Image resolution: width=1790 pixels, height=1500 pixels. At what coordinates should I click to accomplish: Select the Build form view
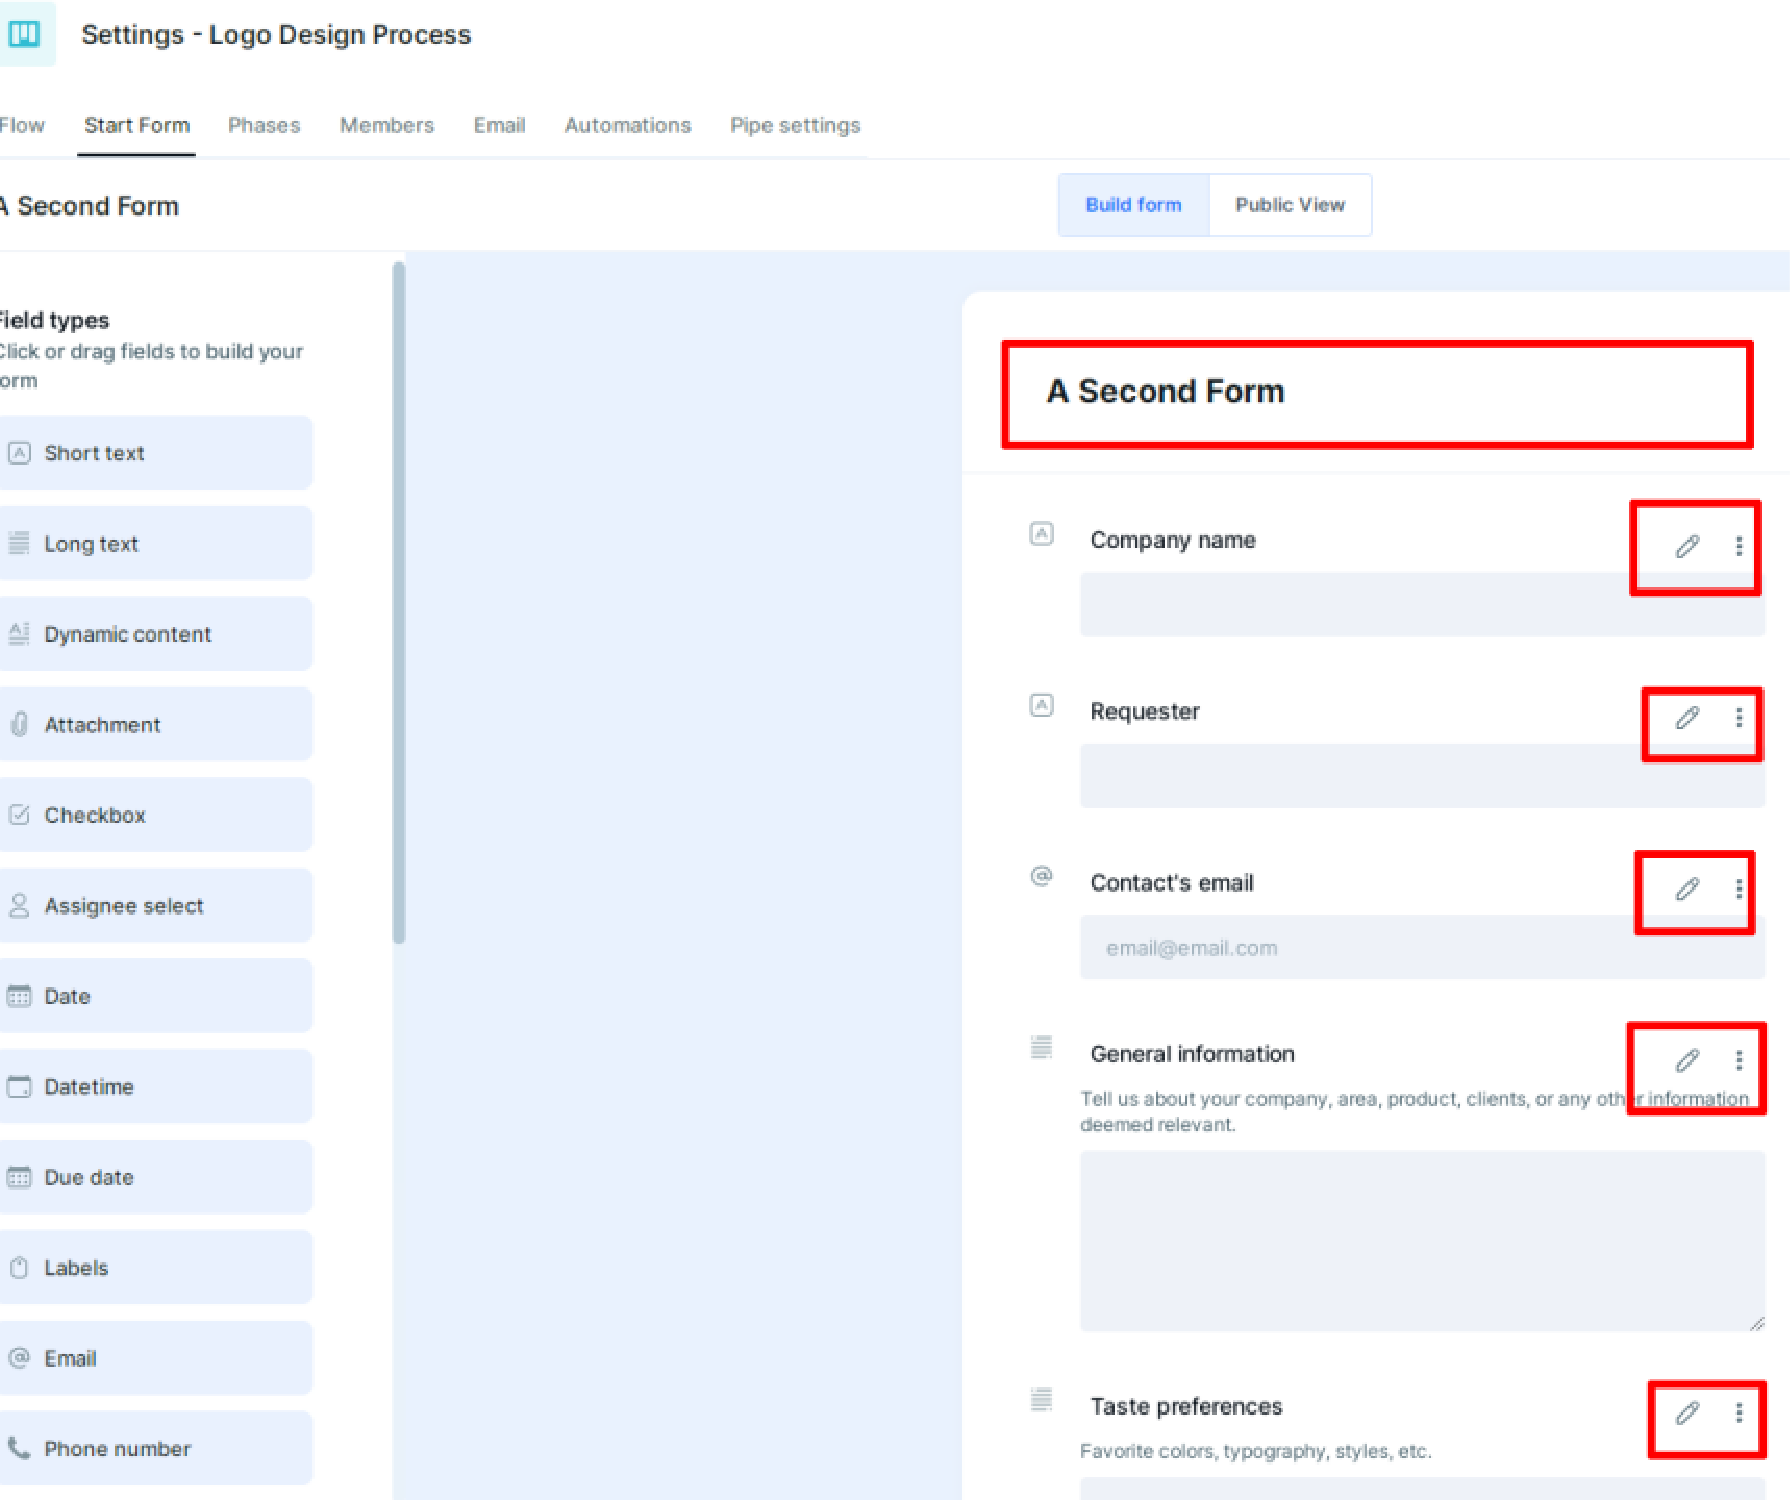pyautogui.click(x=1133, y=205)
